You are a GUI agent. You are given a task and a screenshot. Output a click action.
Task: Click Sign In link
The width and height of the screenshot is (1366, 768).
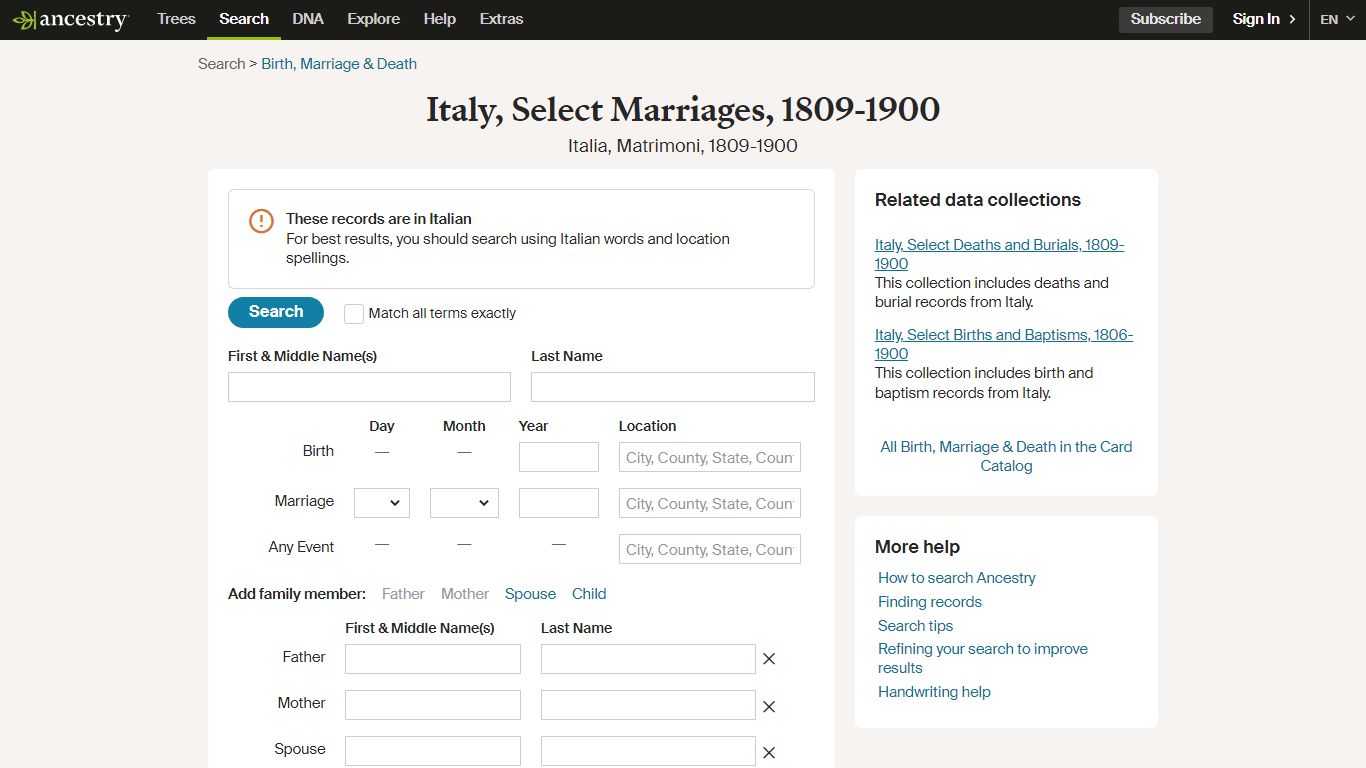pyautogui.click(x=1256, y=19)
